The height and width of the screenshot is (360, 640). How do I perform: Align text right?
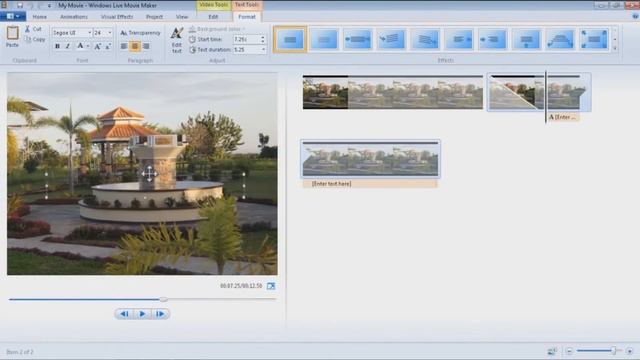pos(146,46)
